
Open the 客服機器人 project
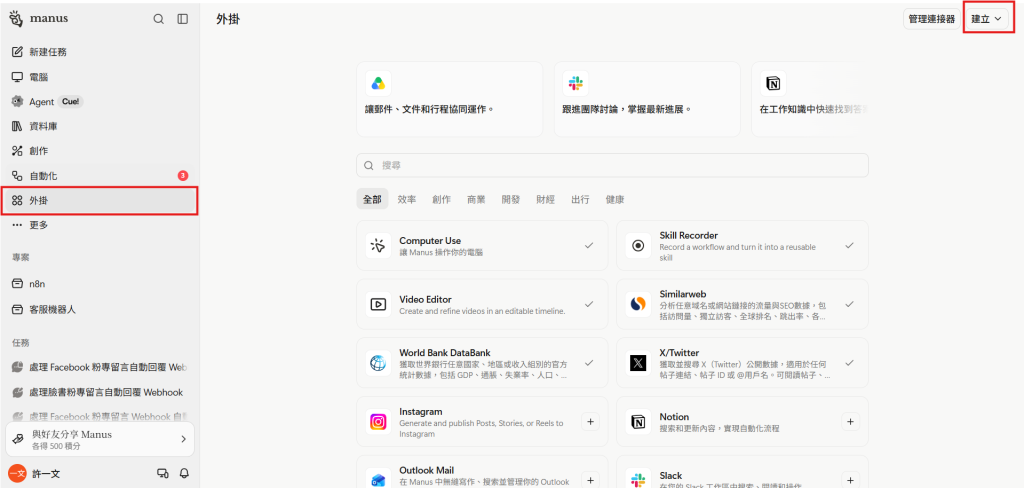coord(99,309)
